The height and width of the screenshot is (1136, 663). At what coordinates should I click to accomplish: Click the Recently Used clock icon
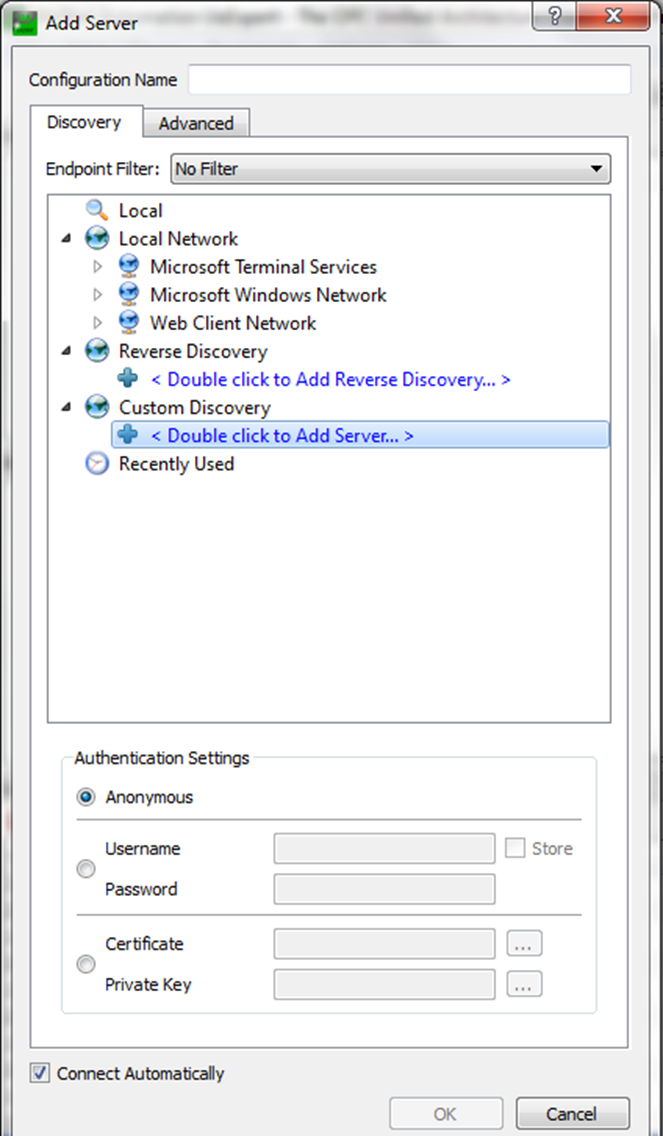pyautogui.click(x=97, y=464)
